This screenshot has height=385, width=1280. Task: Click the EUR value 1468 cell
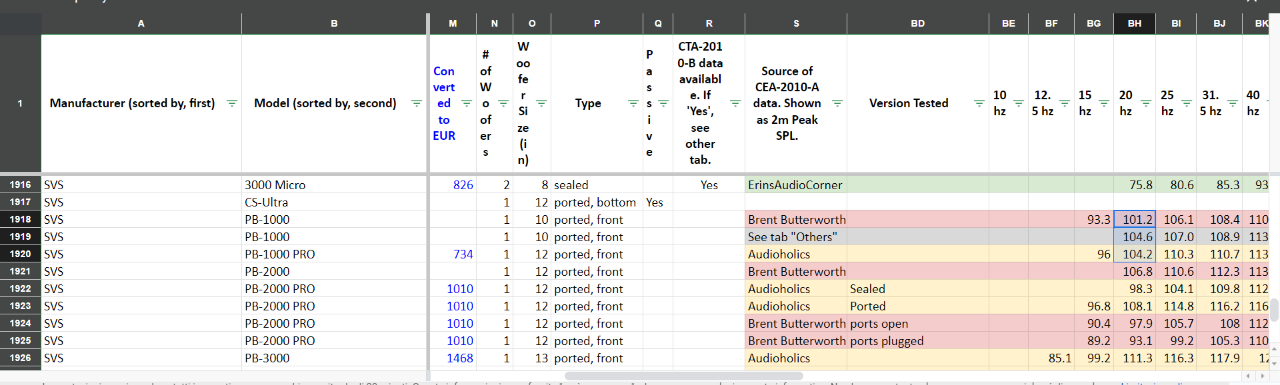[454, 358]
